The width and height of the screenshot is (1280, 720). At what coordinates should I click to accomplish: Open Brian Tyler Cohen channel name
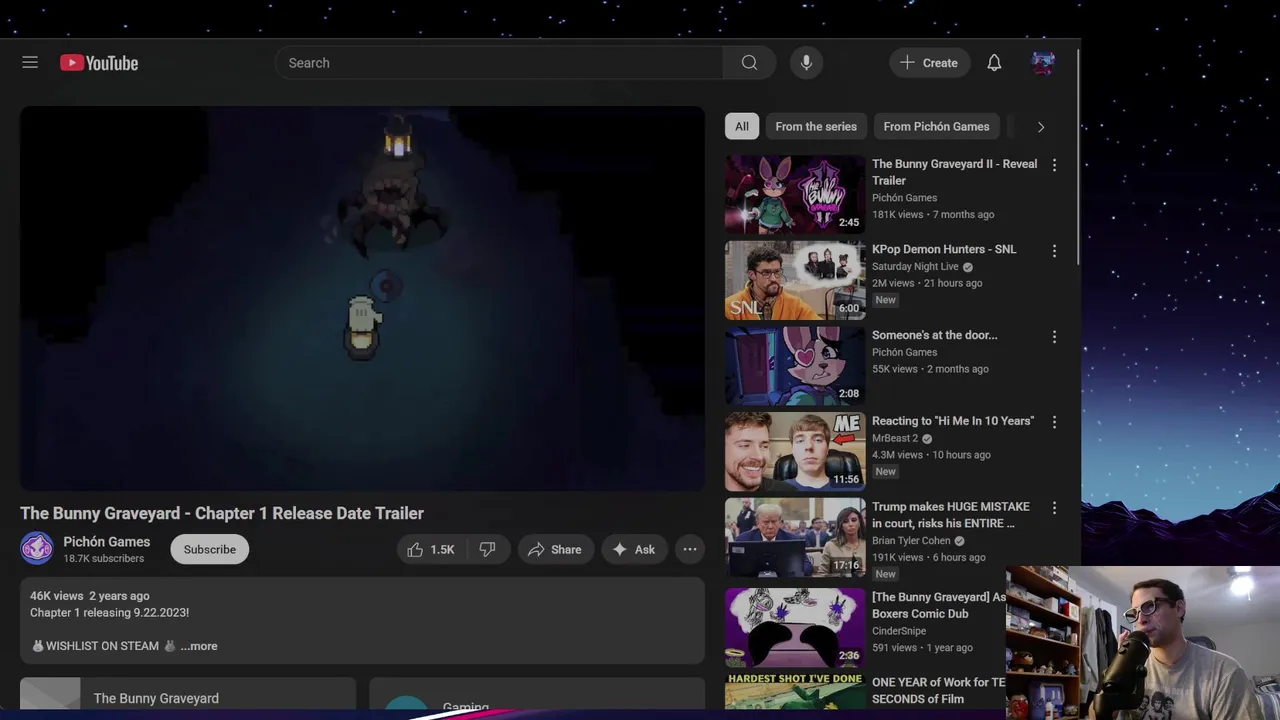(x=911, y=541)
